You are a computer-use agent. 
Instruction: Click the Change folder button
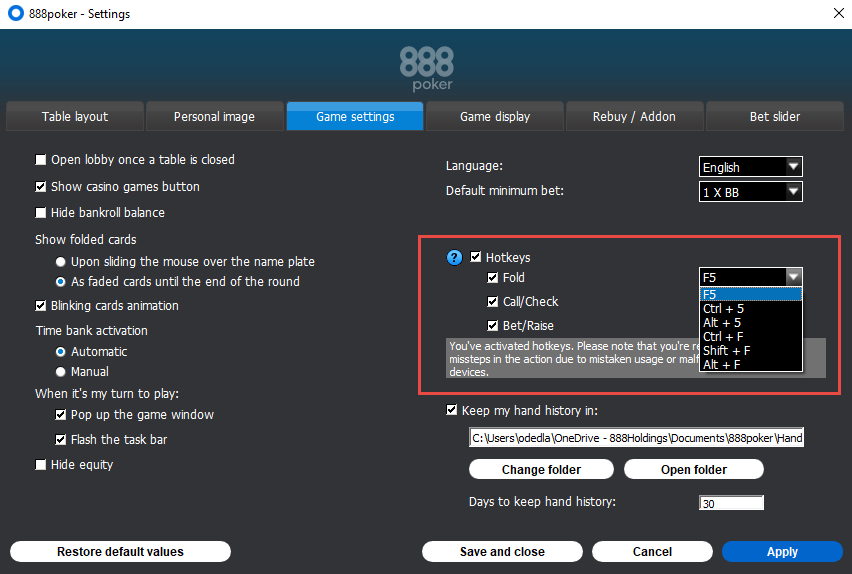(x=540, y=470)
